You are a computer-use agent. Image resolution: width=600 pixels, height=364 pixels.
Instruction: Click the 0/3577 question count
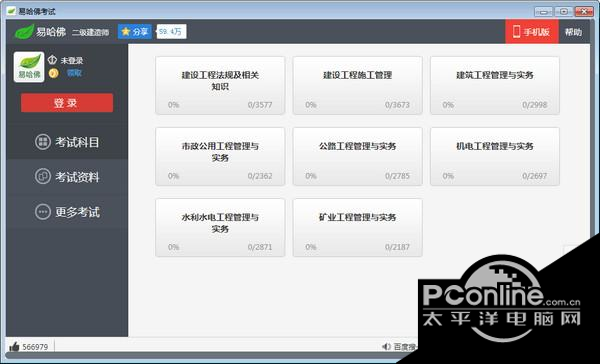(x=260, y=105)
